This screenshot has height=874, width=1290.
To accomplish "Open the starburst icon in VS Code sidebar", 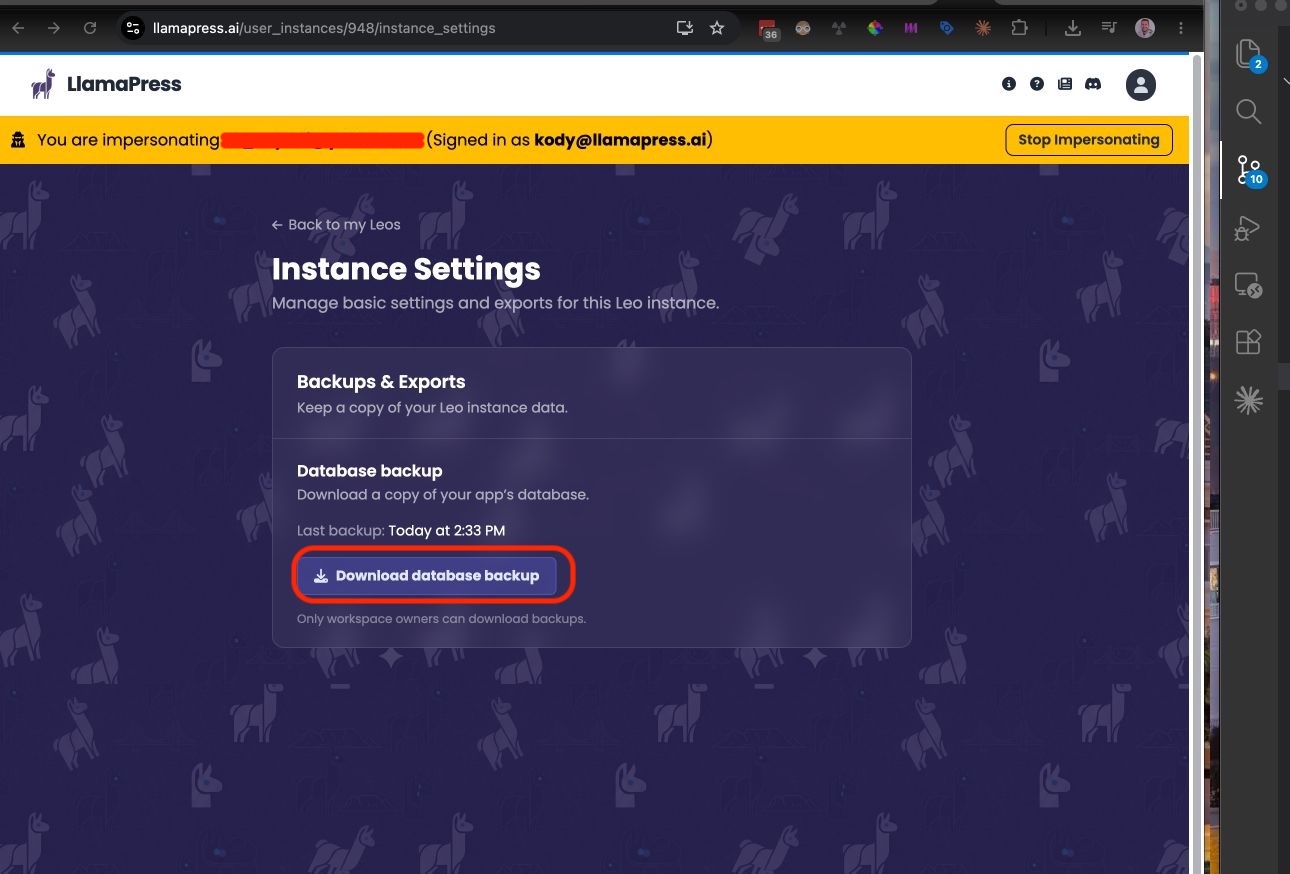I will tap(1248, 401).
